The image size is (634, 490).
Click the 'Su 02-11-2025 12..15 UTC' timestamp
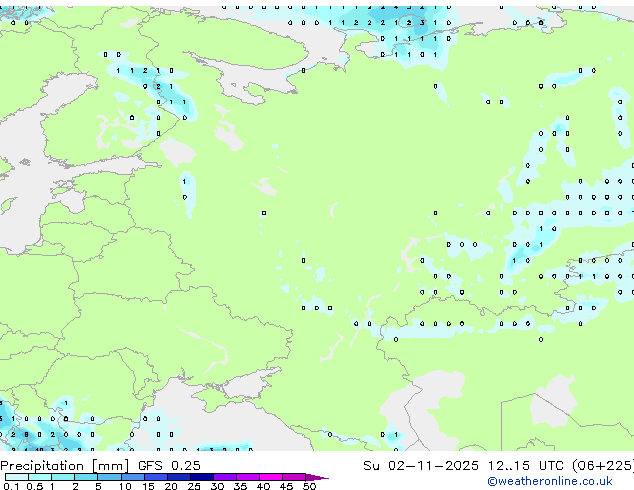click(x=463, y=466)
